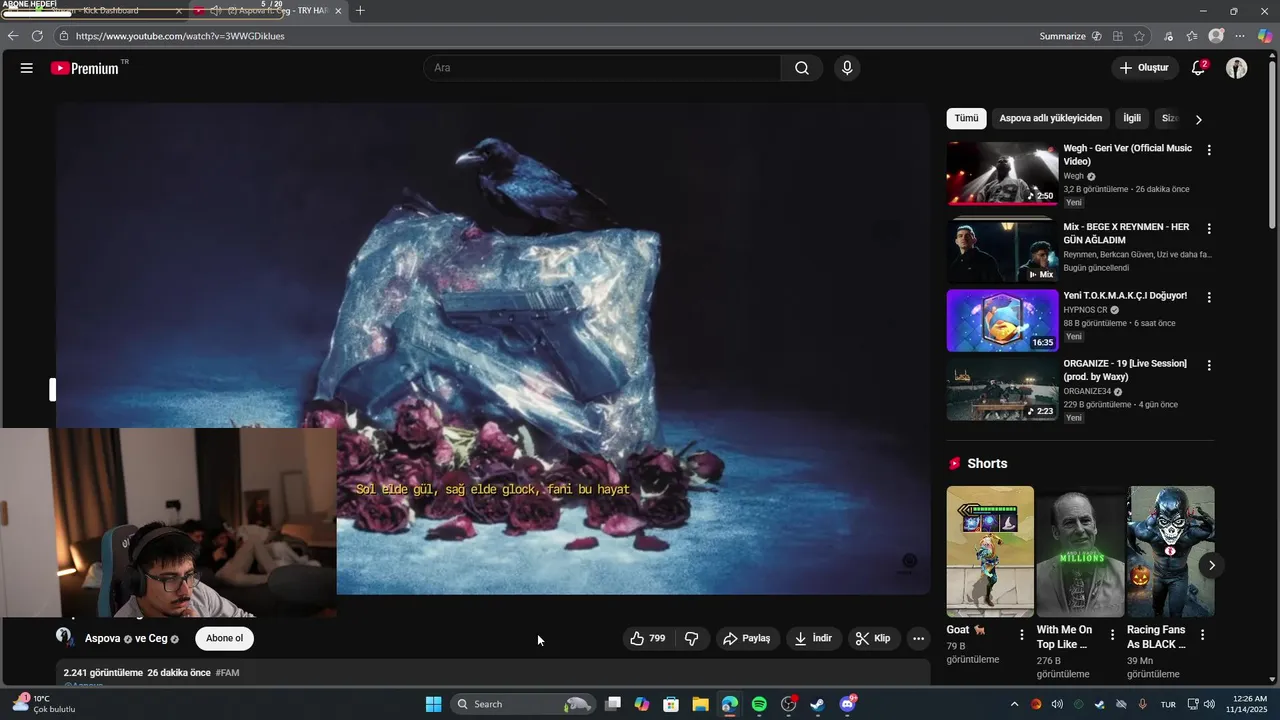This screenshot has width=1280, height=720.
Task: Click the İndir download button
Action: (813, 638)
